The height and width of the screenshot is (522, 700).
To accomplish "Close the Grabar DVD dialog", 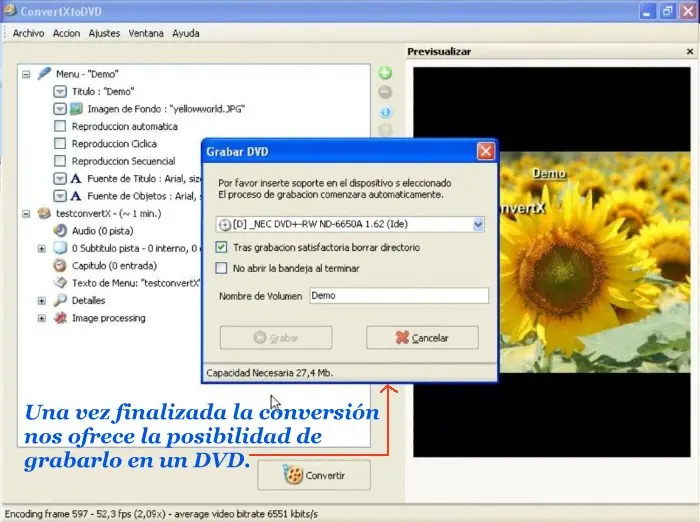I will click(486, 151).
